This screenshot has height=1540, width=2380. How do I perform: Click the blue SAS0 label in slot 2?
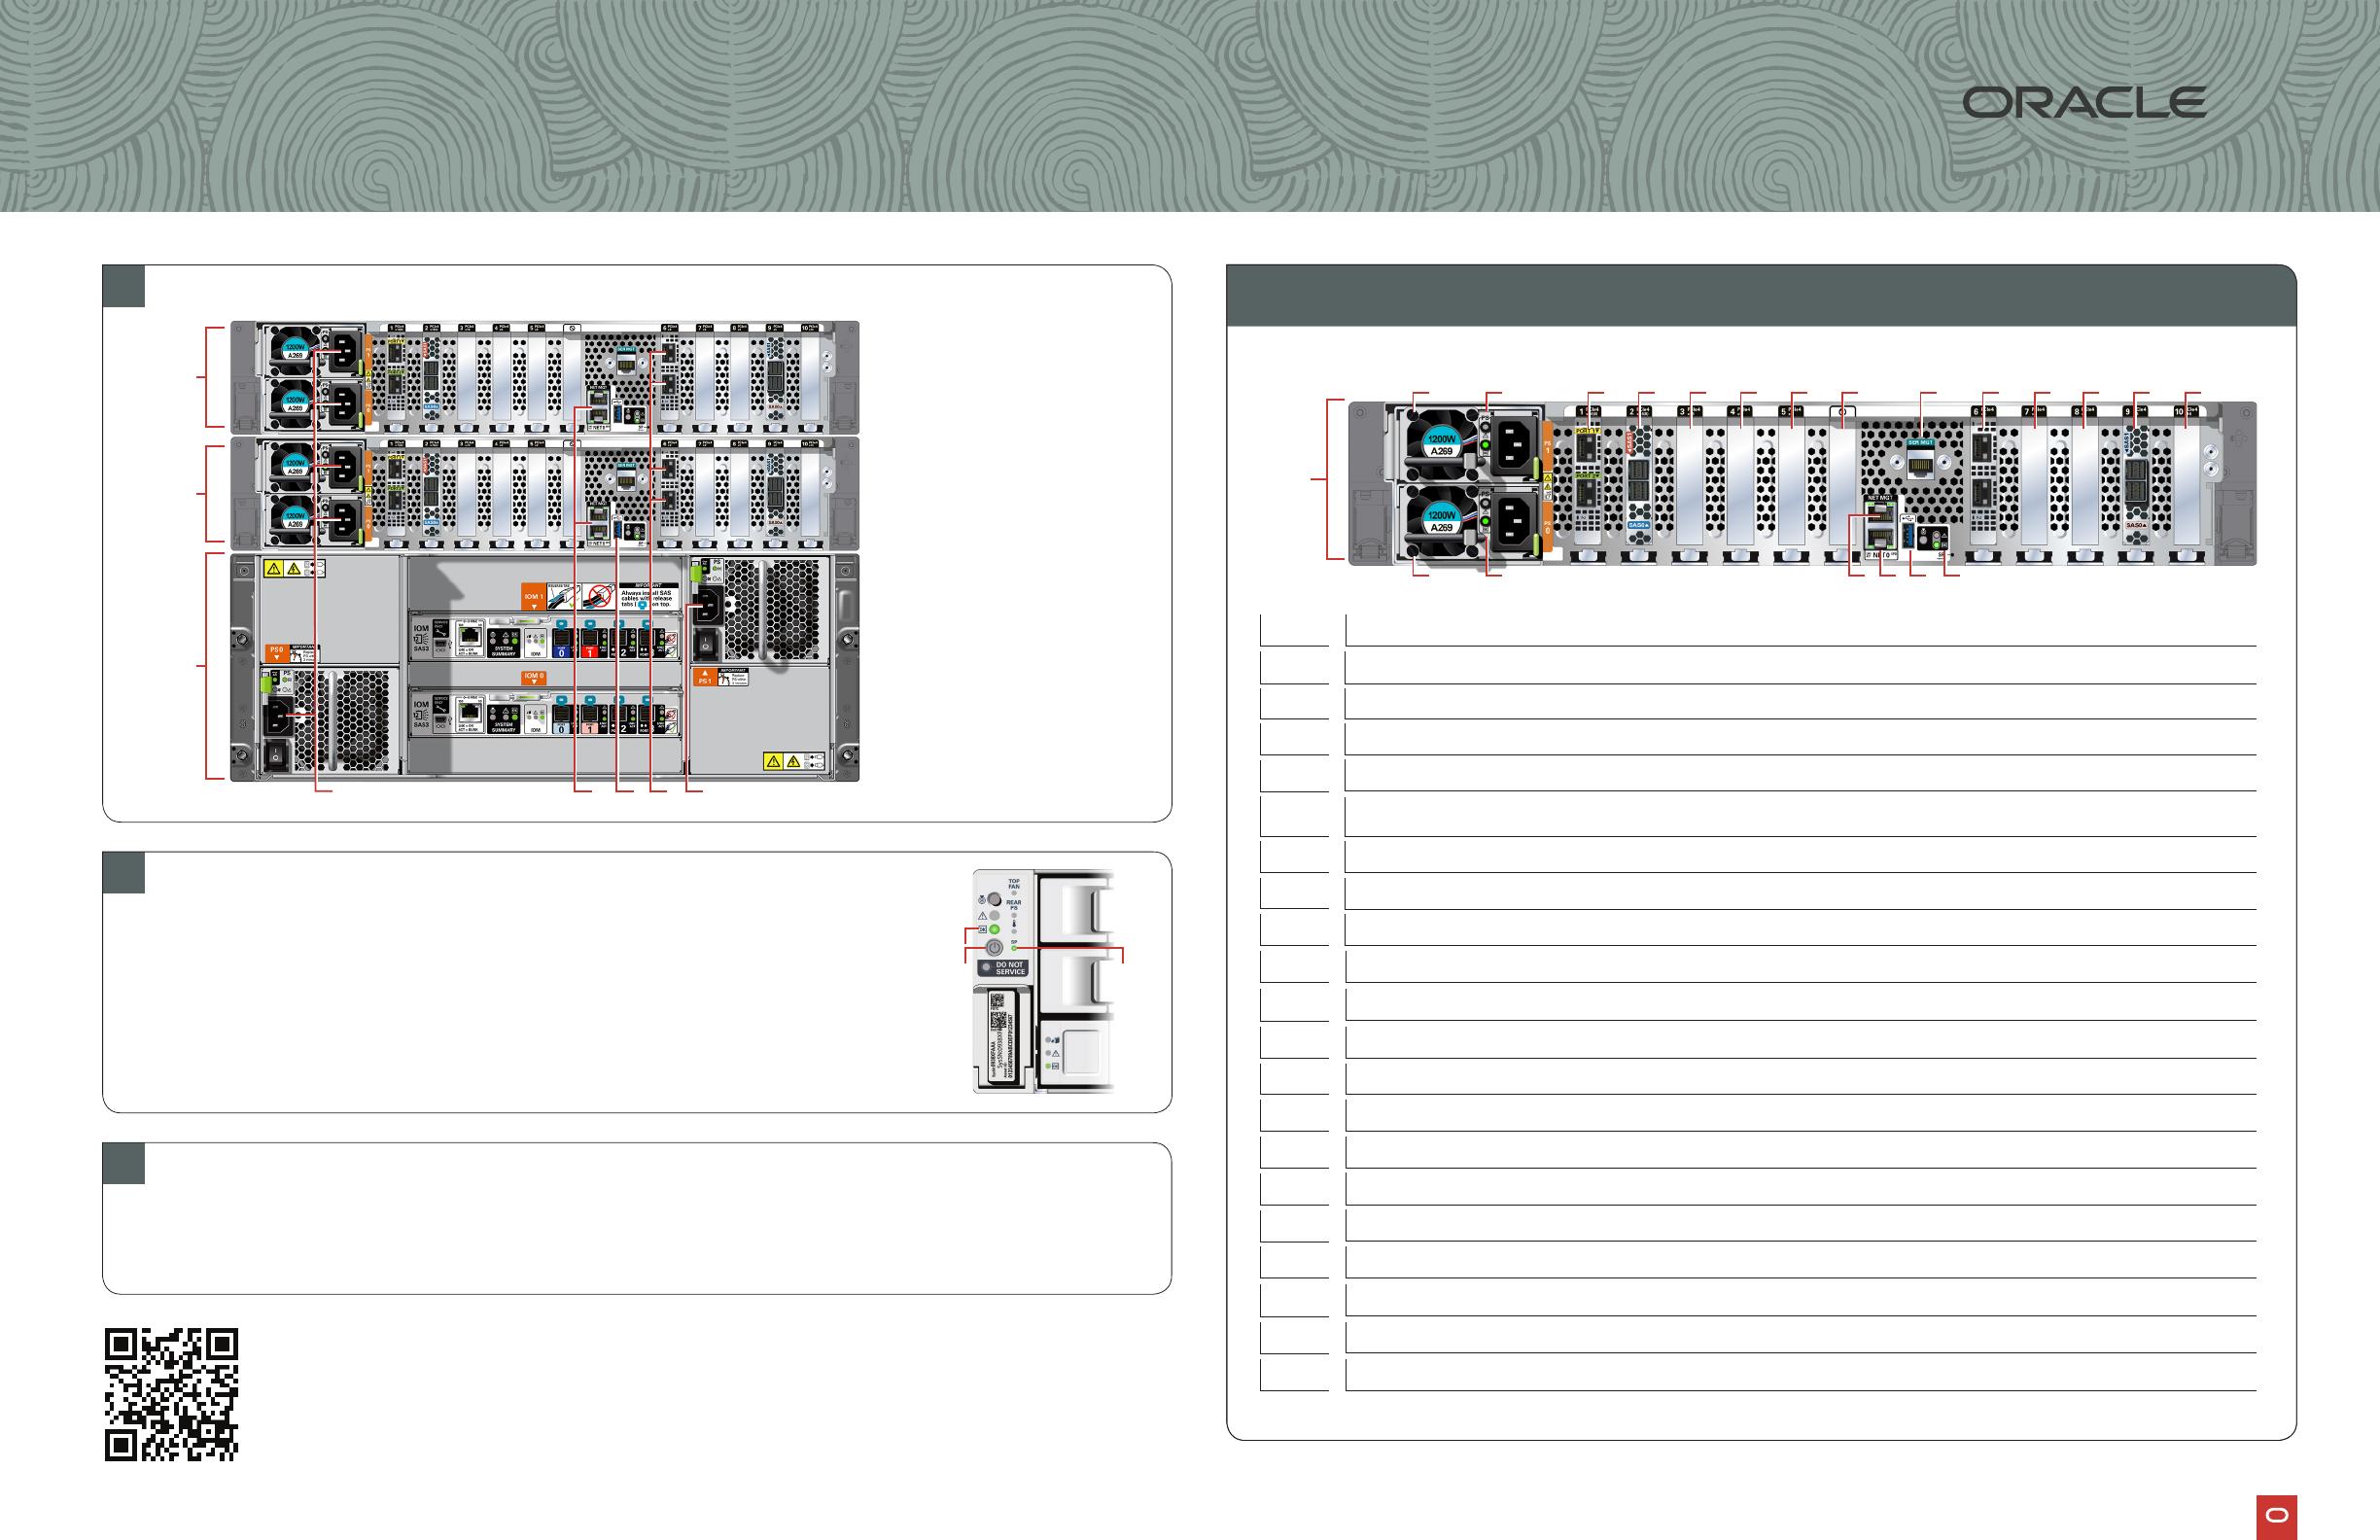1640,525
